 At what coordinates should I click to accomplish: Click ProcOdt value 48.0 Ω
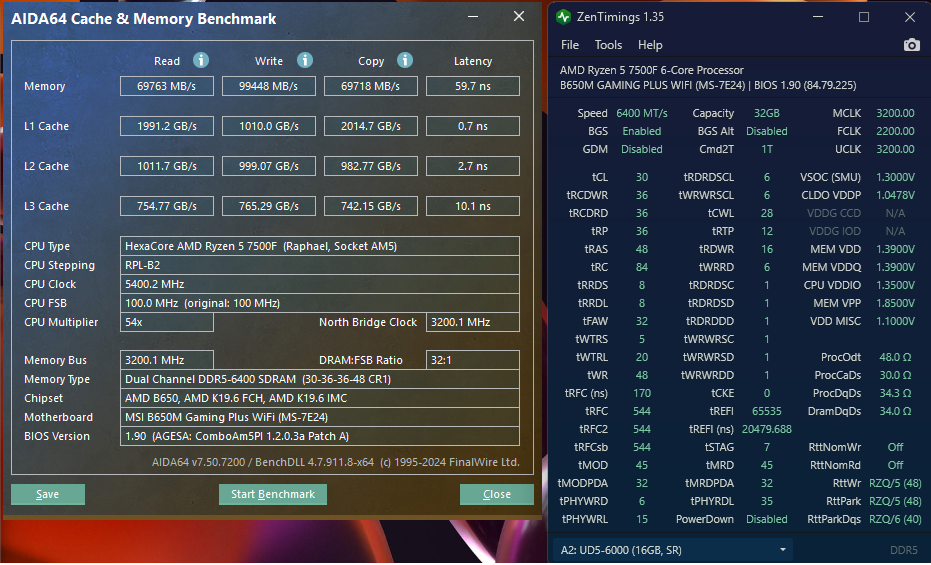pyautogui.click(x=895, y=357)
